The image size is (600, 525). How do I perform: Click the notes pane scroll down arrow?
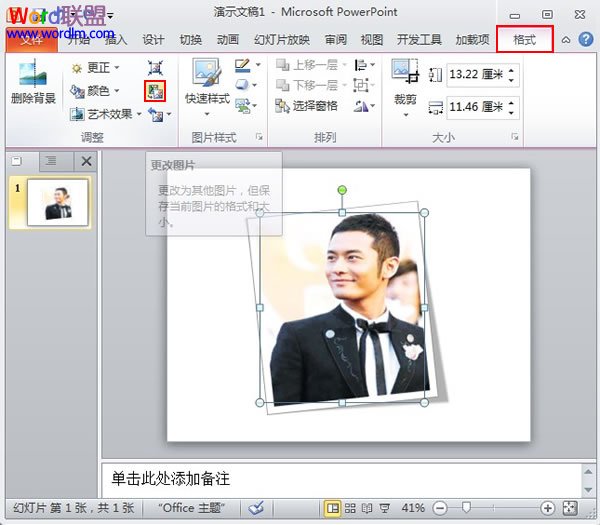coord(589,490)
